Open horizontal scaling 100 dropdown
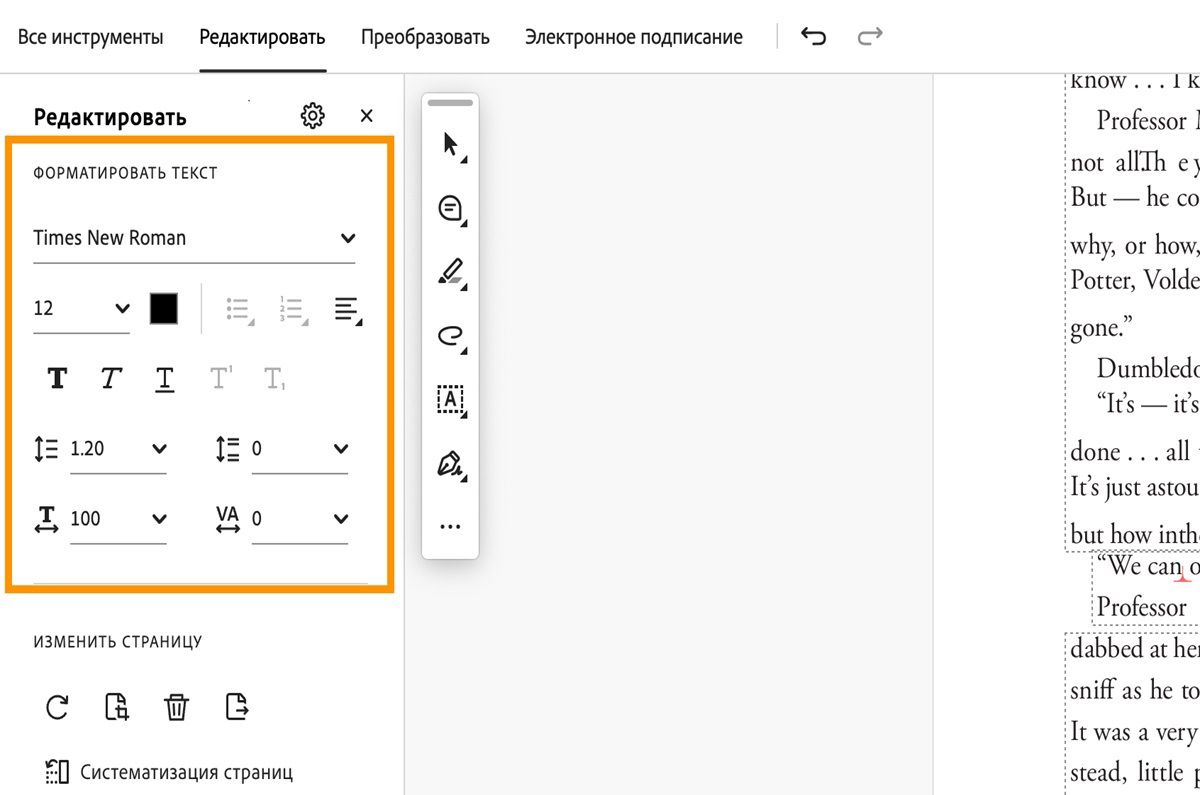This screenshot has height=795, width=1200. point(159,518)
